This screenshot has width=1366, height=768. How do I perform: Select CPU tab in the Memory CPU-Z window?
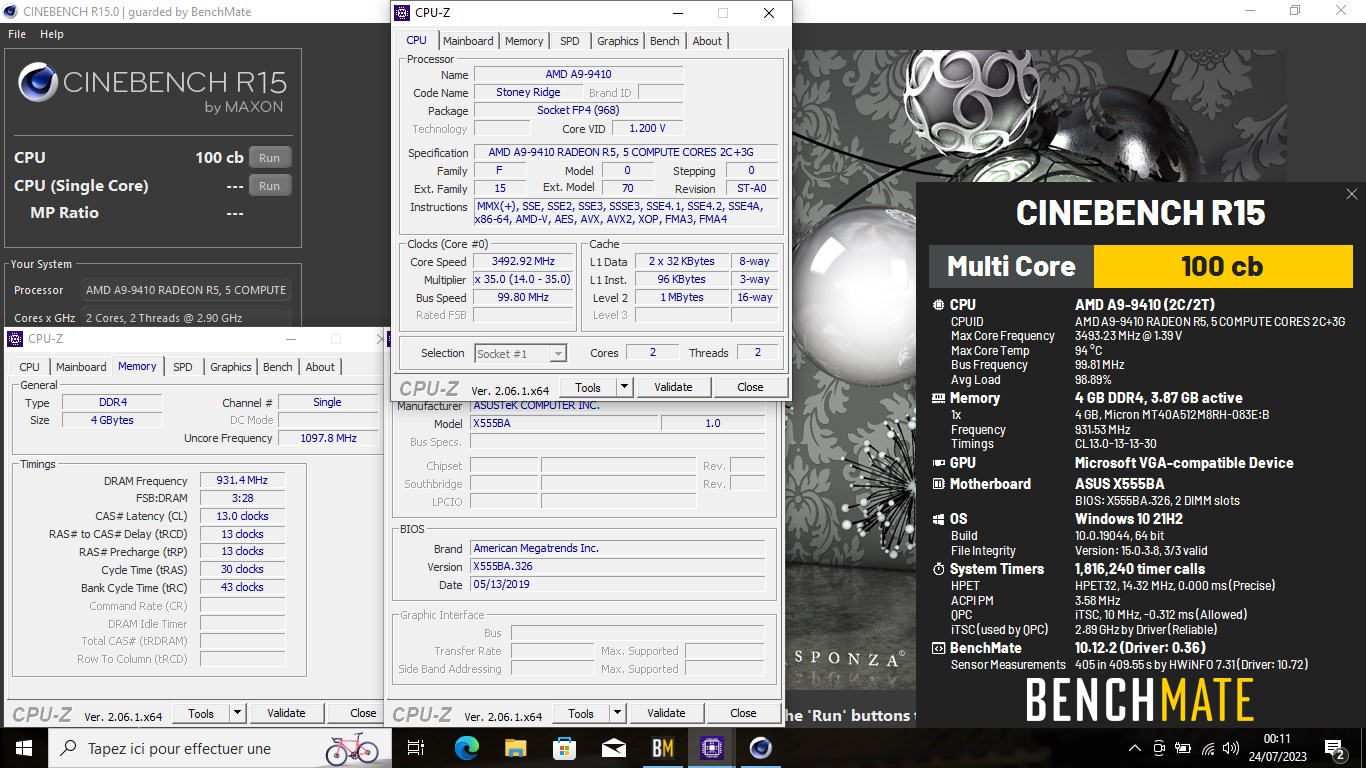pos(30,367)
